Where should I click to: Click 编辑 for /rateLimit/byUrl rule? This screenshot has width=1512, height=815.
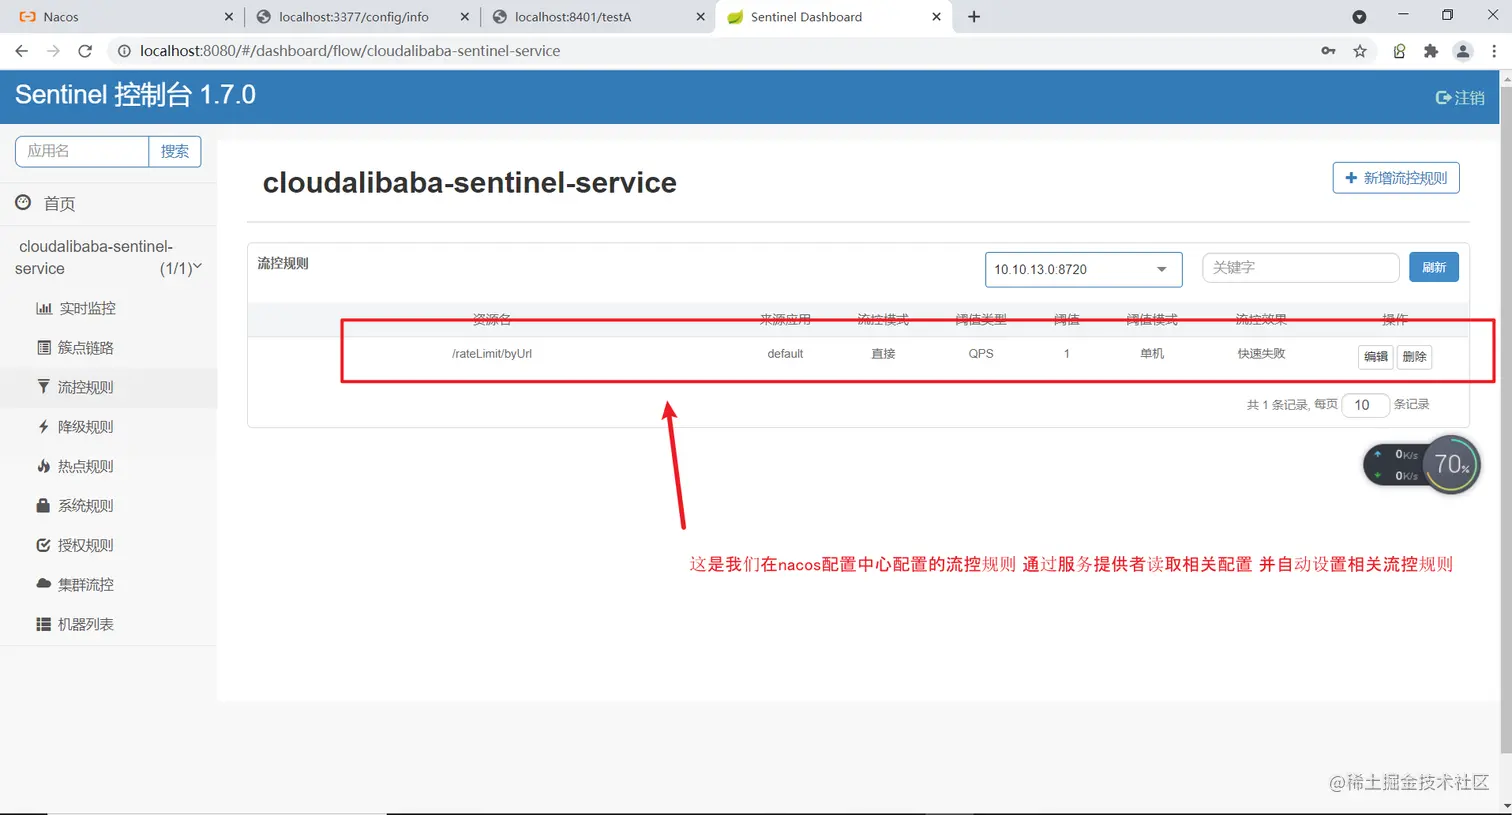[x=1376, y=357]
